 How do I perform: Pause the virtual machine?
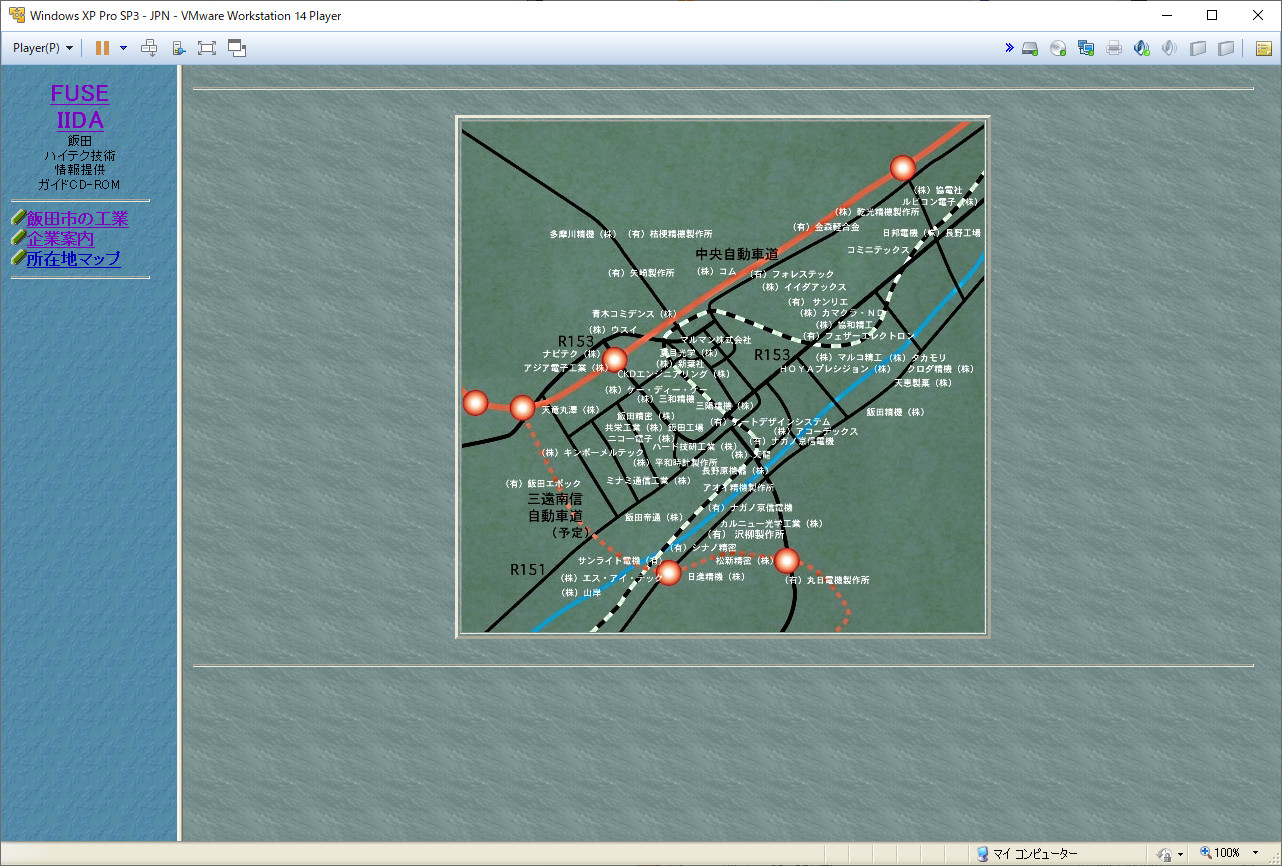pyautogui.click(x=102, y=48)
